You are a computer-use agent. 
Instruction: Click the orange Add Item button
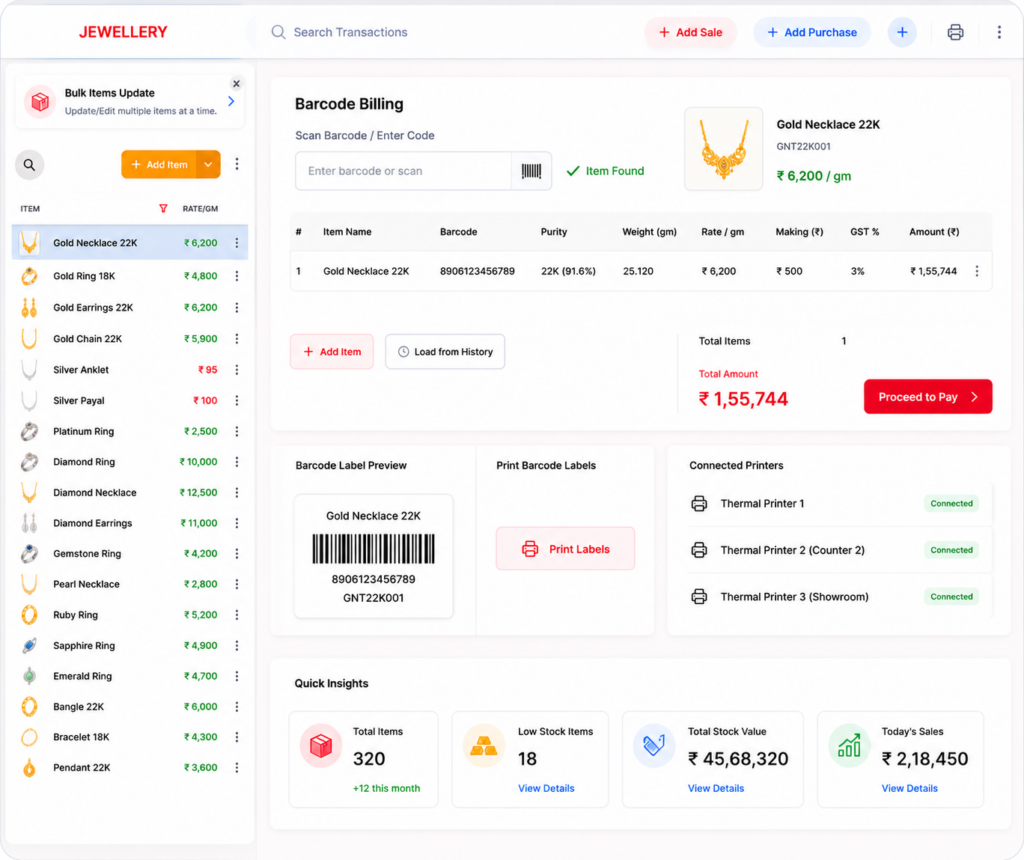pyautogui.click(x=159, y=165)
